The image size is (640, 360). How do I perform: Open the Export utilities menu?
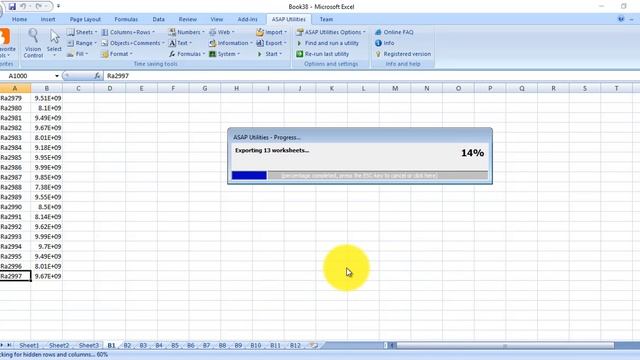click(271, 43)
